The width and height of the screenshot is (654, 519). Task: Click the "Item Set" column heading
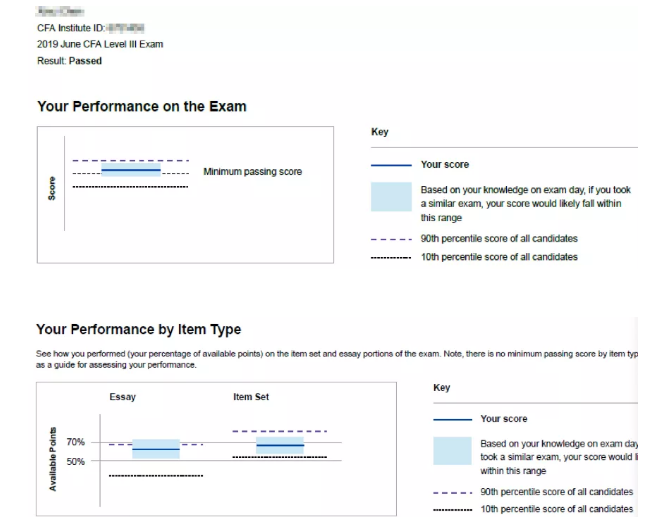251,397
